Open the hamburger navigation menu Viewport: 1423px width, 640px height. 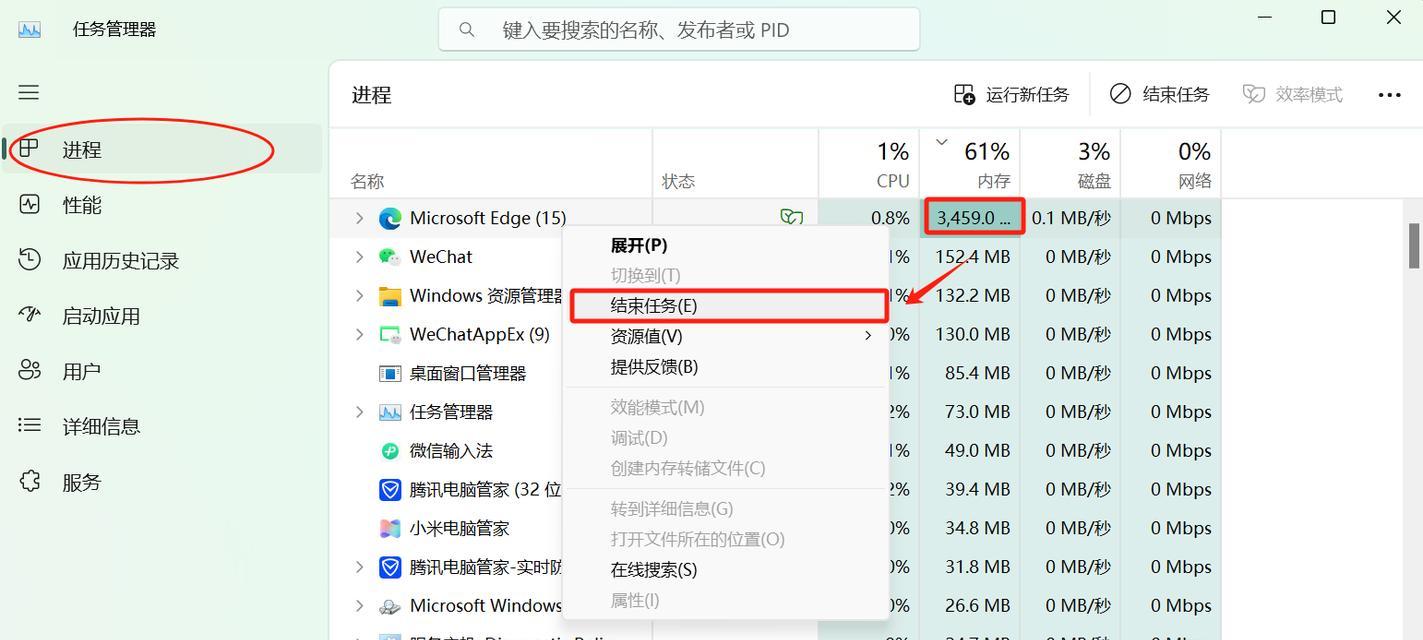(x=28, y=93)
